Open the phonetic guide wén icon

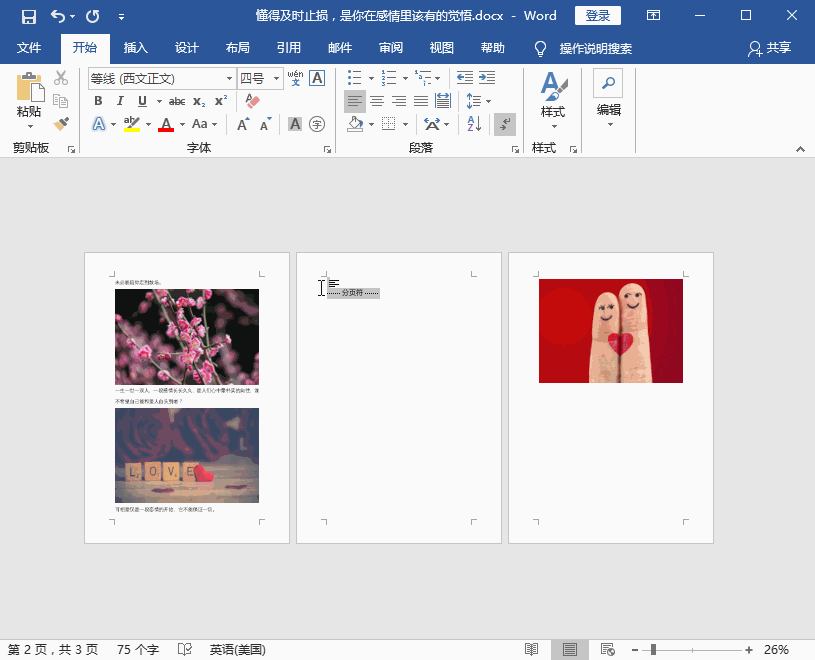(295, 78)
